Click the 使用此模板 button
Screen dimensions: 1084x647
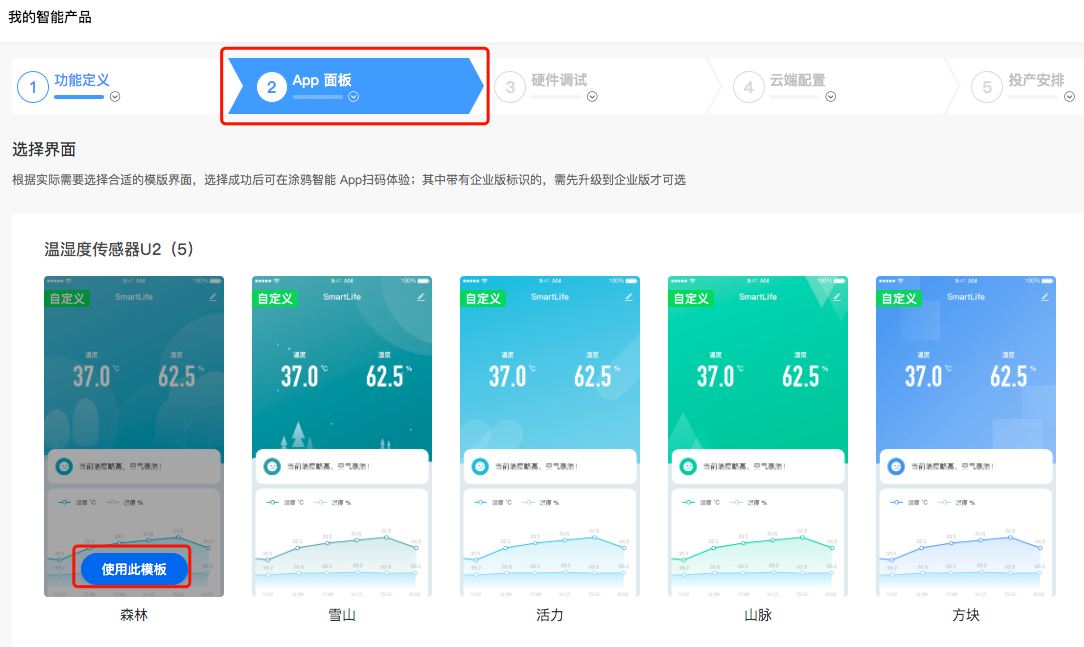(x=134, y=568)
